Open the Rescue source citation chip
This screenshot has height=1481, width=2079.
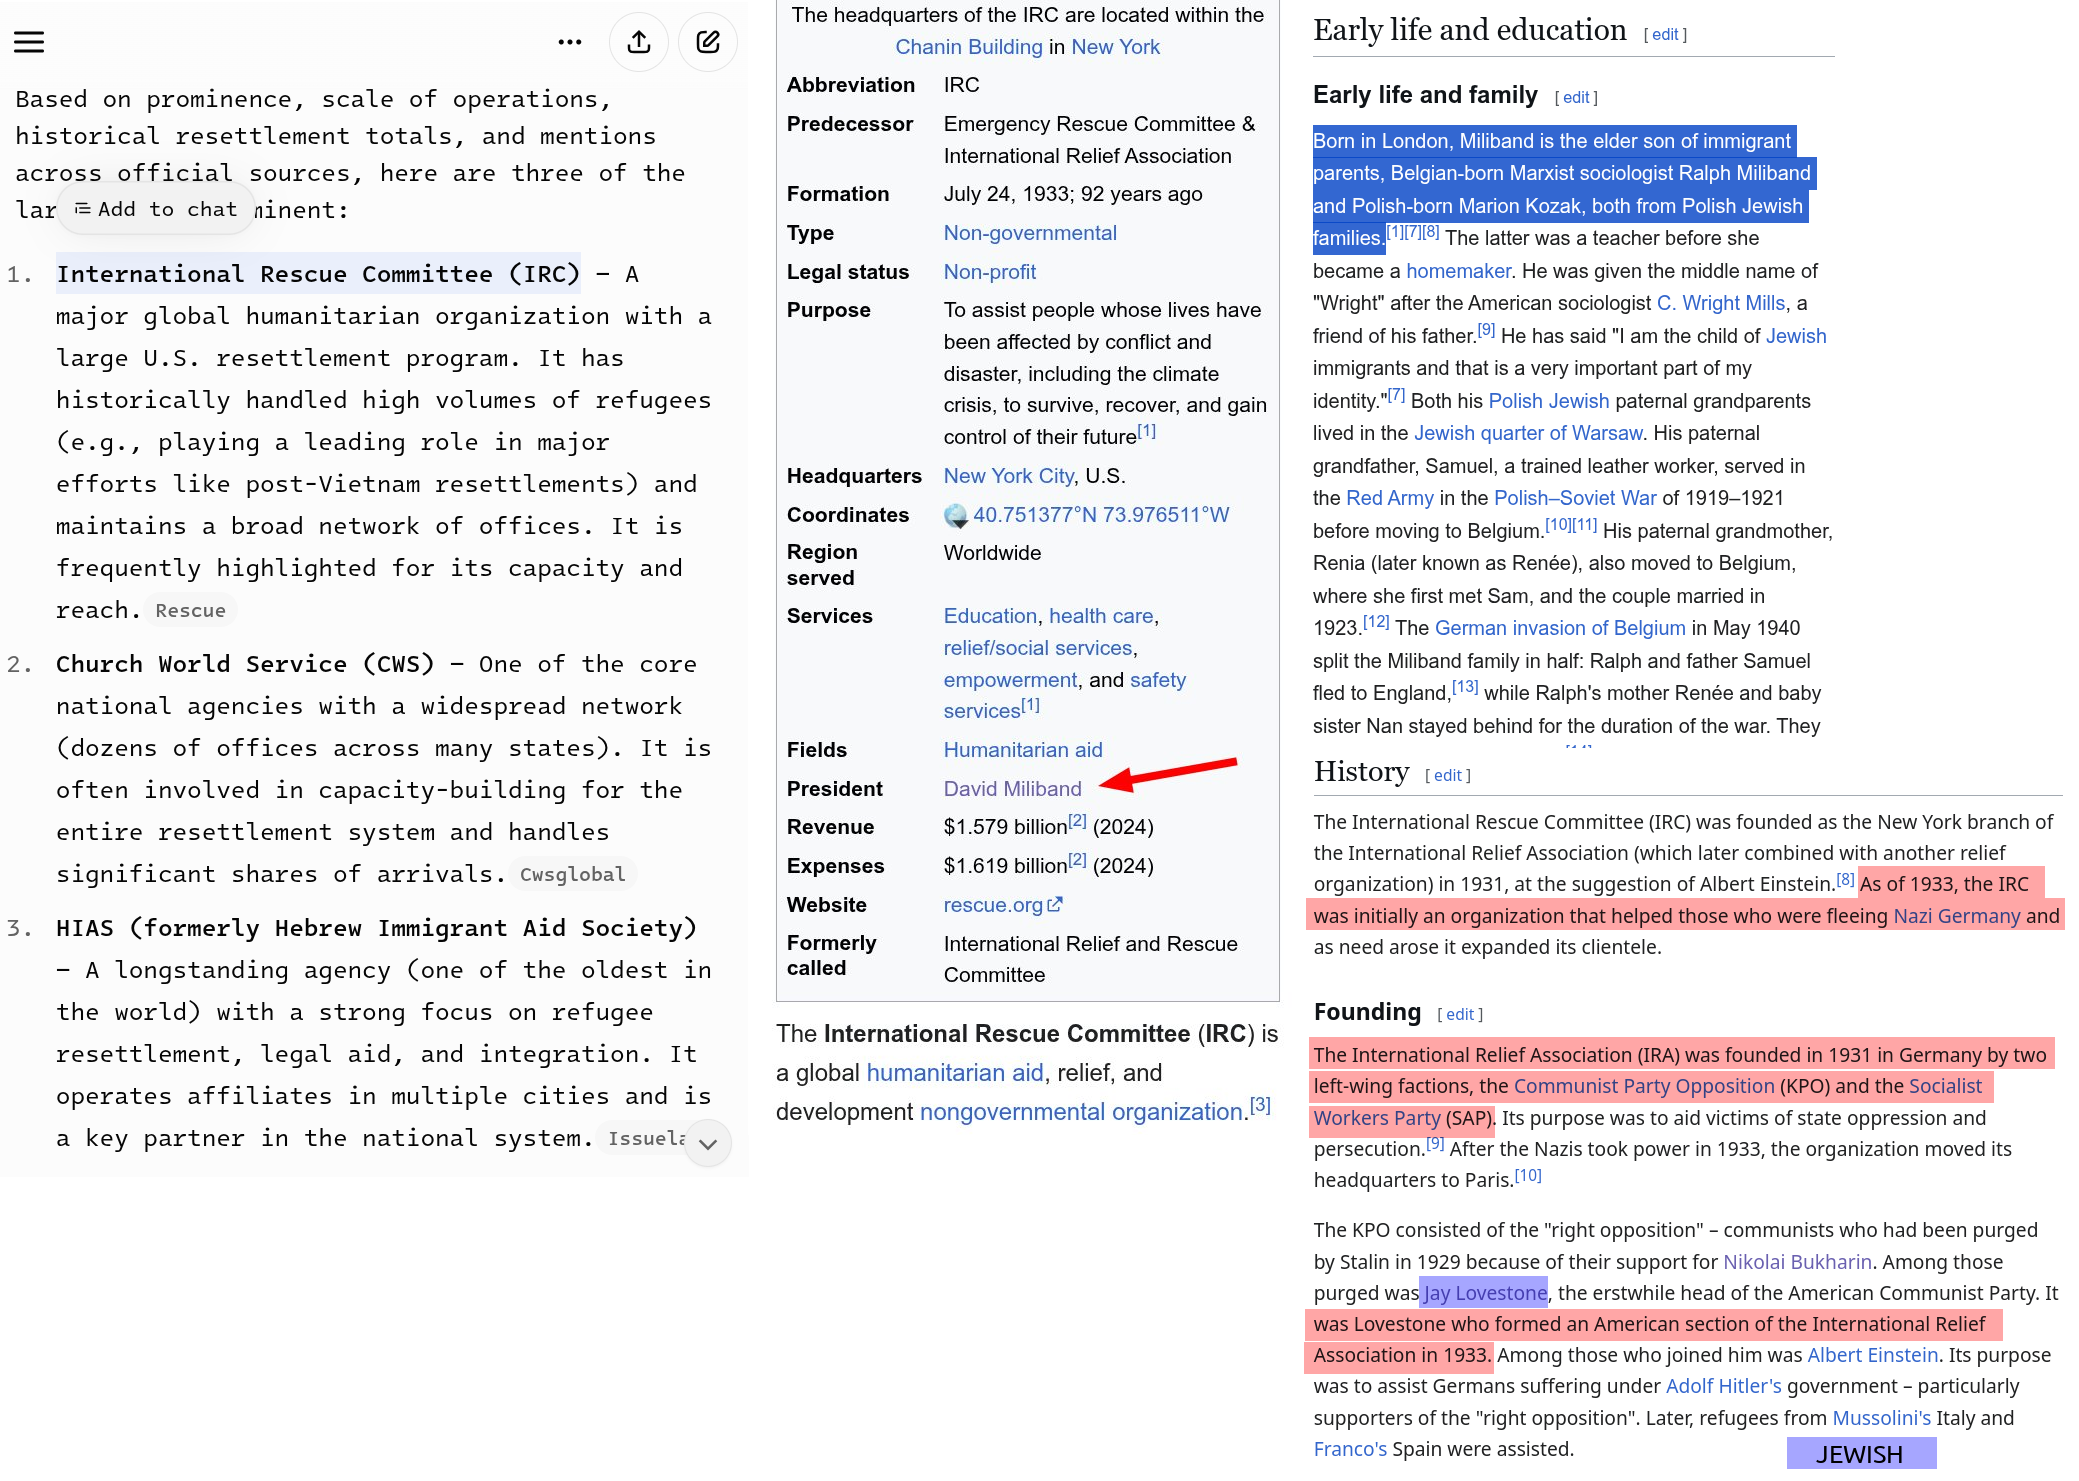(190, 610)
